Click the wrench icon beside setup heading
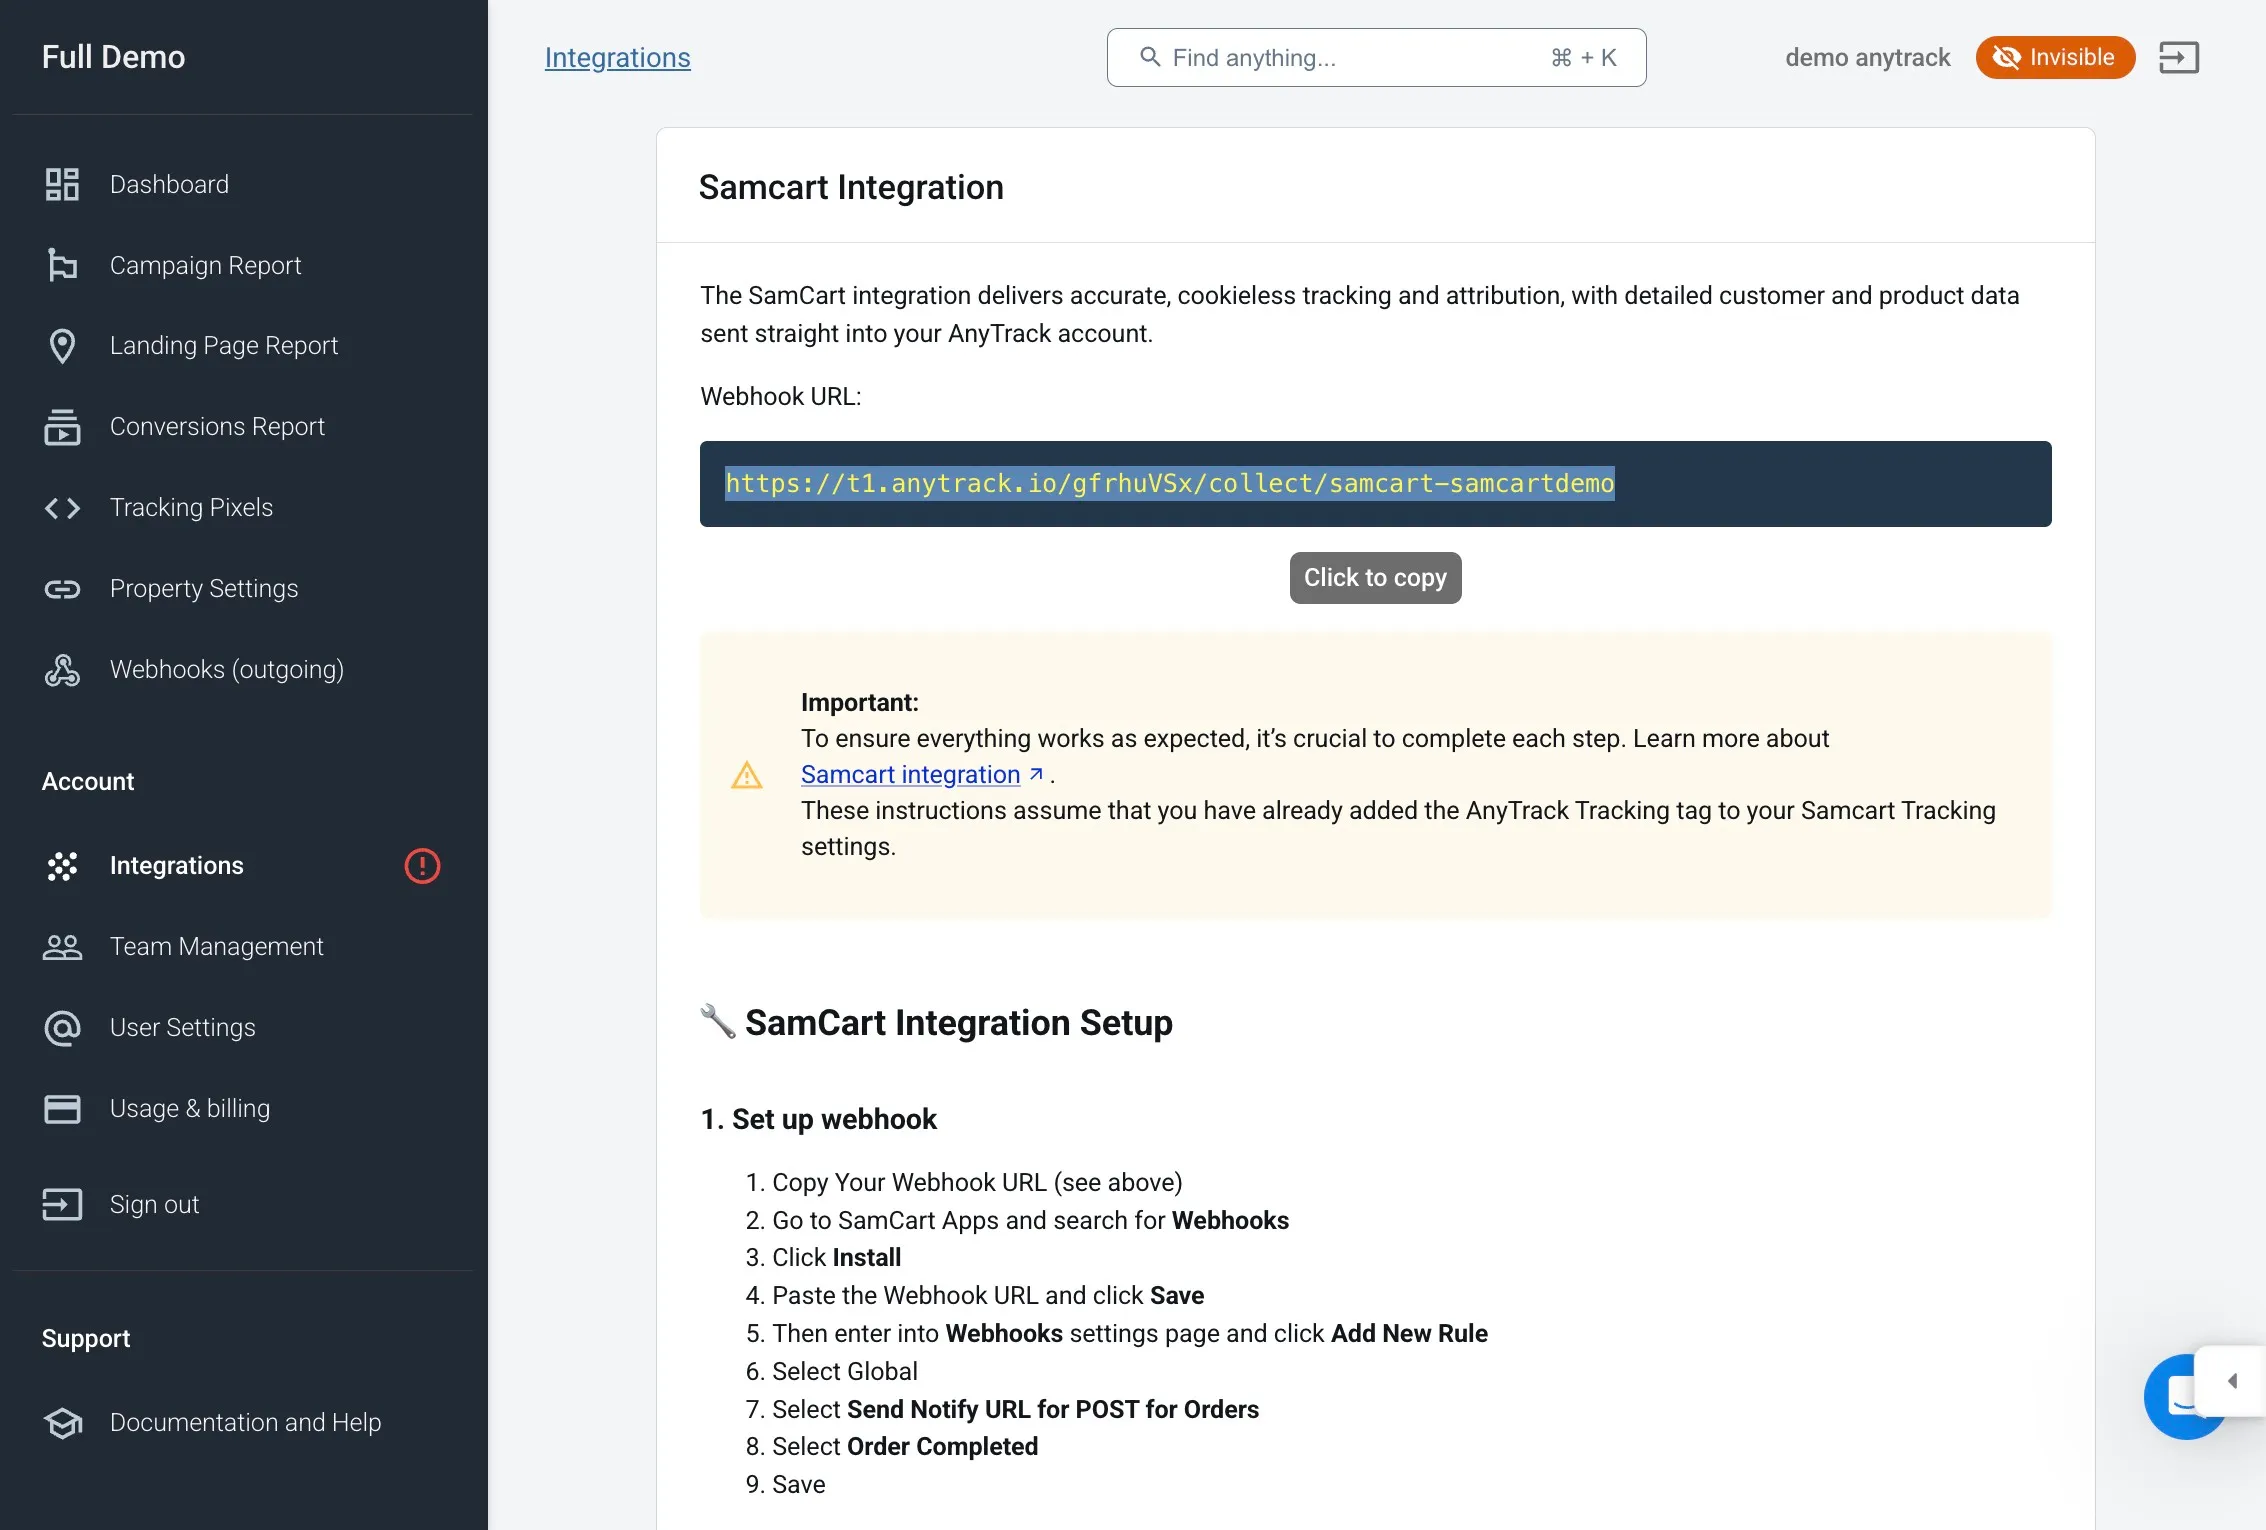Viewport: 2266px width, 1530px height. (717, 1022)
